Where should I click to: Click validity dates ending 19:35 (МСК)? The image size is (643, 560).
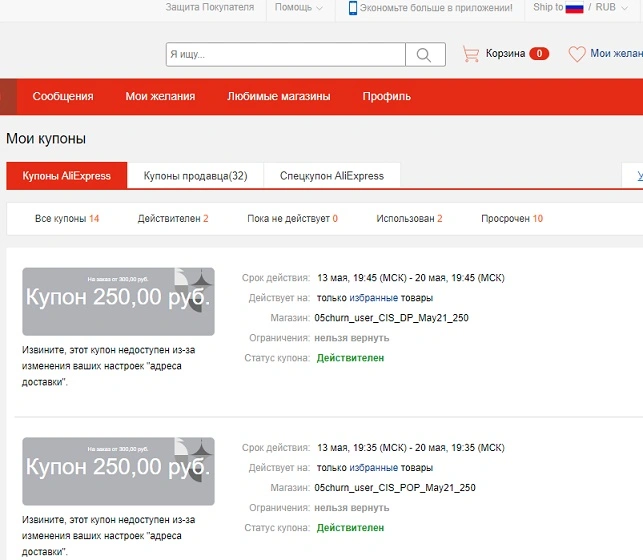[x=411, y=448]
